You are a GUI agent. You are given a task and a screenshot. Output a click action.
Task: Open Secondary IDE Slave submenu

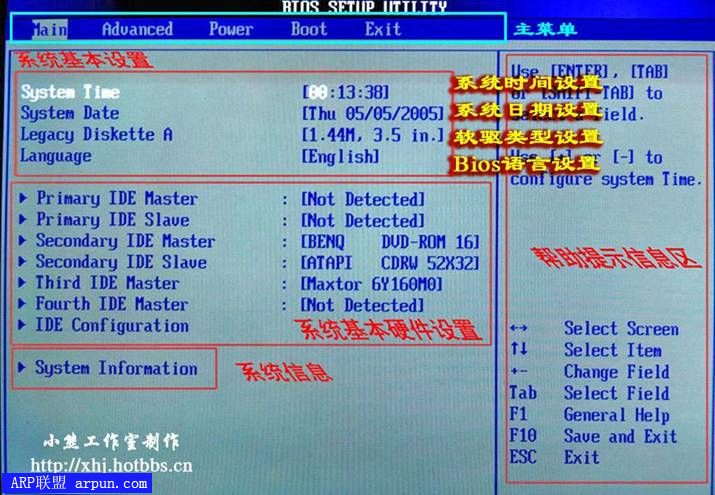(121, 262)
